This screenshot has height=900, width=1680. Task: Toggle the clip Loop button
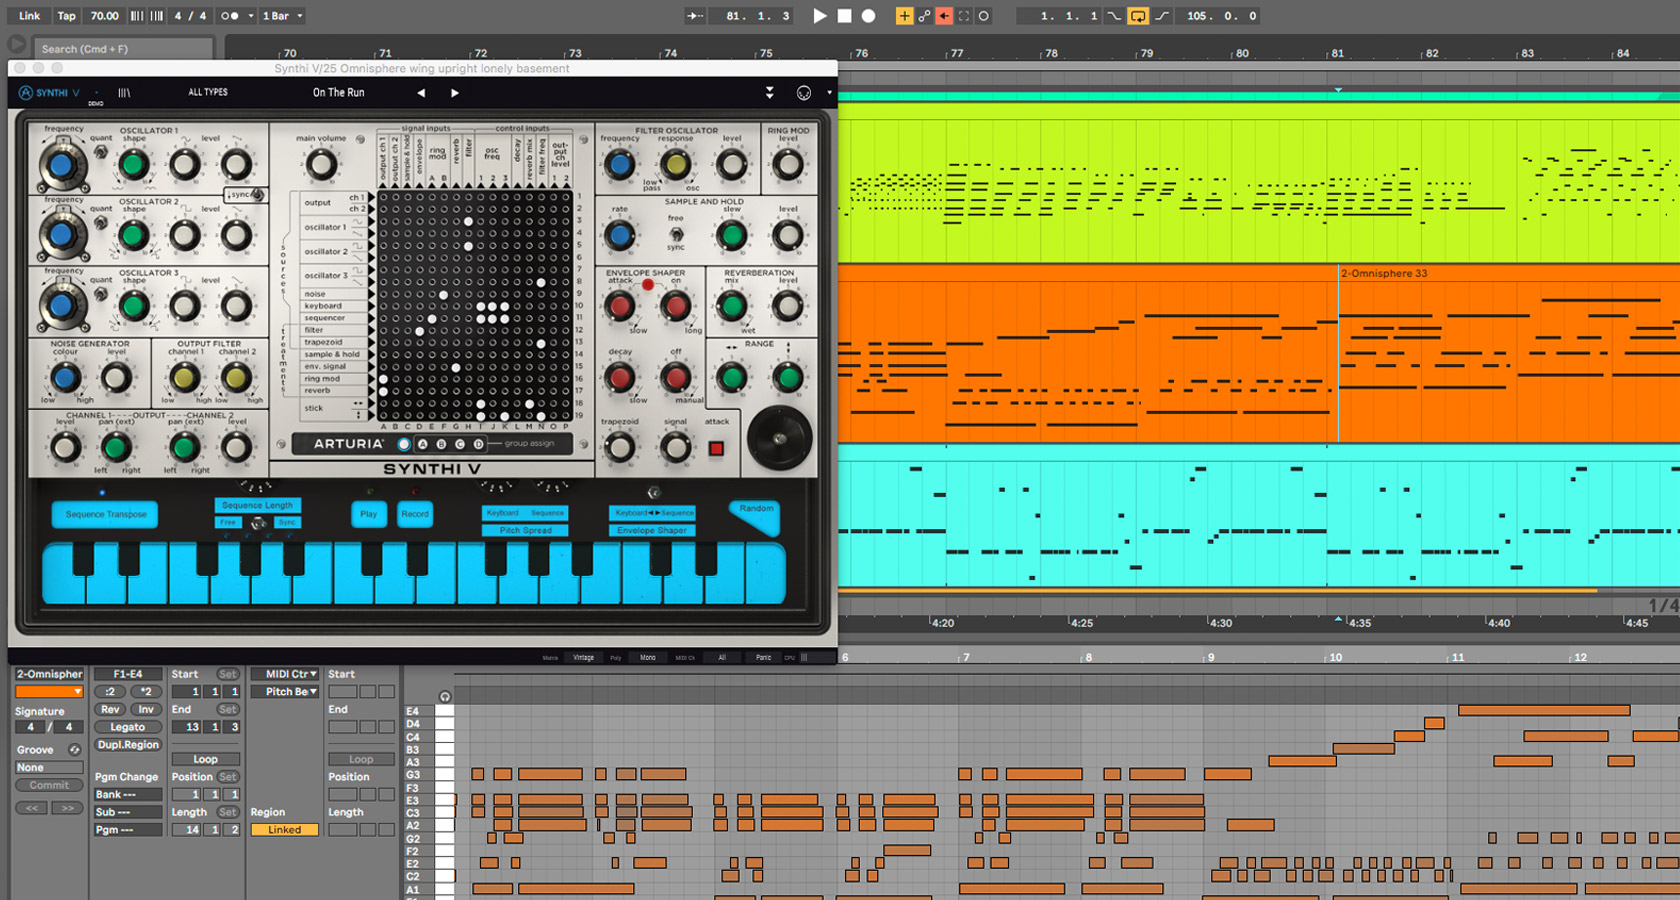(205, 759)
